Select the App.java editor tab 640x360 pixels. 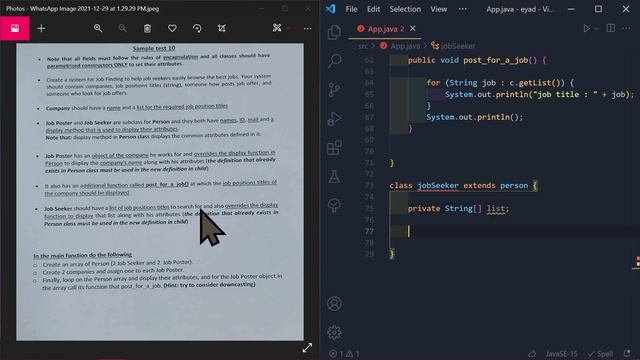pyautogui.click(x=386, y=29)
